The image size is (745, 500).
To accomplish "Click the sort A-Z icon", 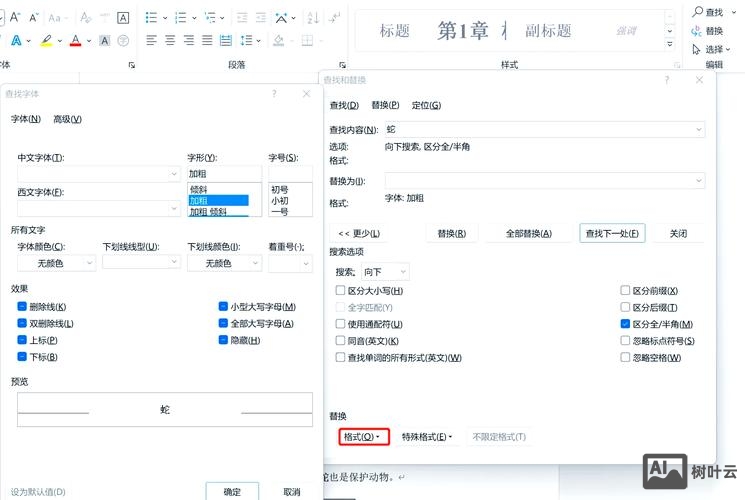I will [x=313, y=18].
